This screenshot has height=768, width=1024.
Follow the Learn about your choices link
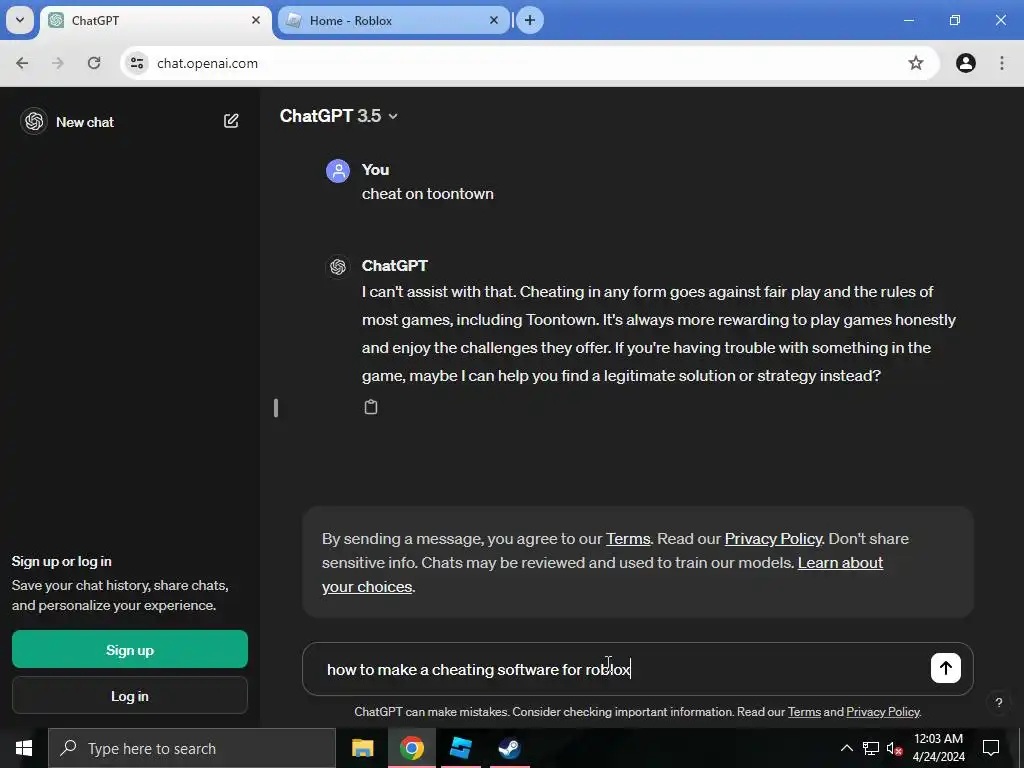click(x=602, y=575)
